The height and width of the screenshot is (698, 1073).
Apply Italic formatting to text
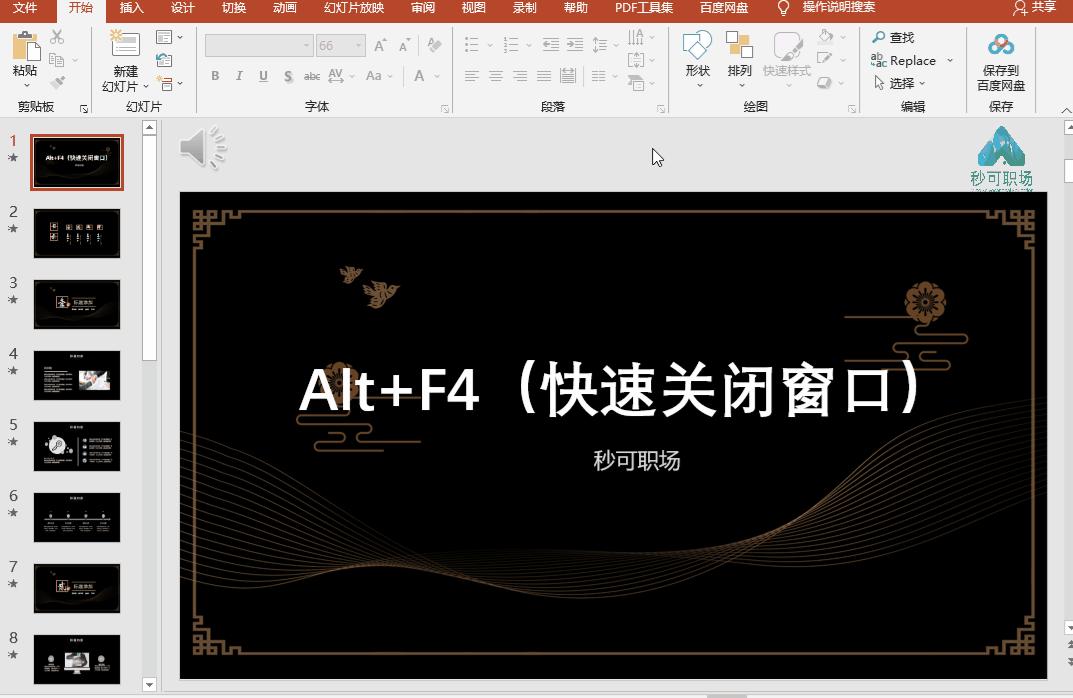point(238,76)
